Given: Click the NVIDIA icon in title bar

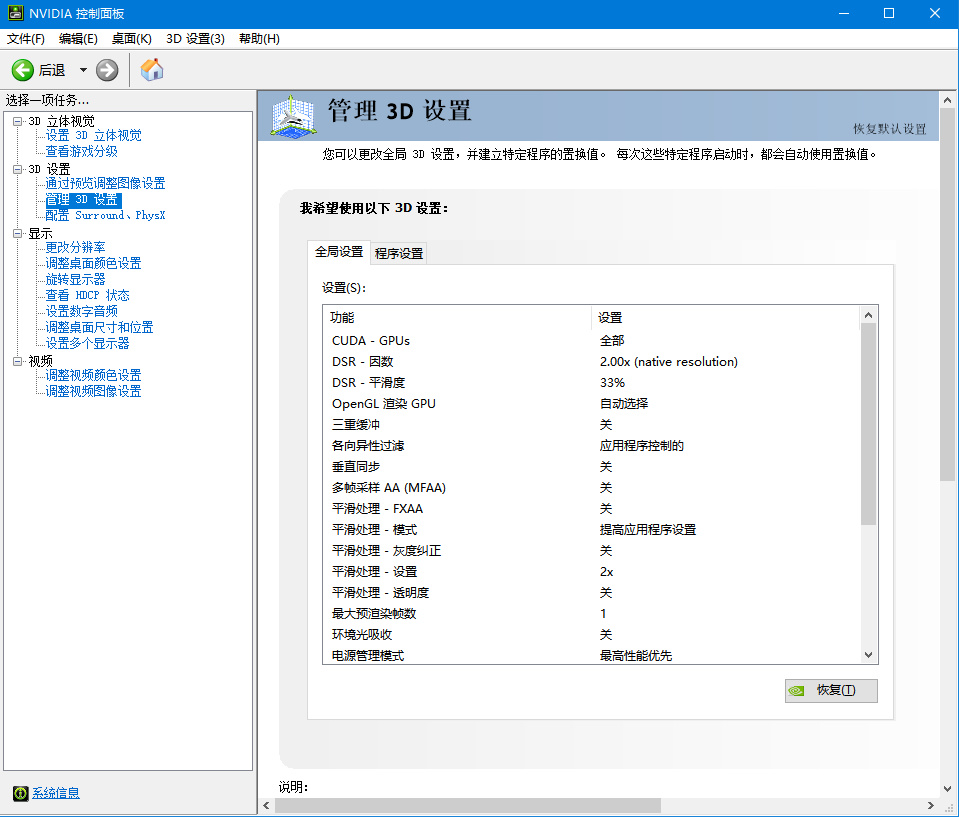Looking at the screenshot, I should click(13, 13).
